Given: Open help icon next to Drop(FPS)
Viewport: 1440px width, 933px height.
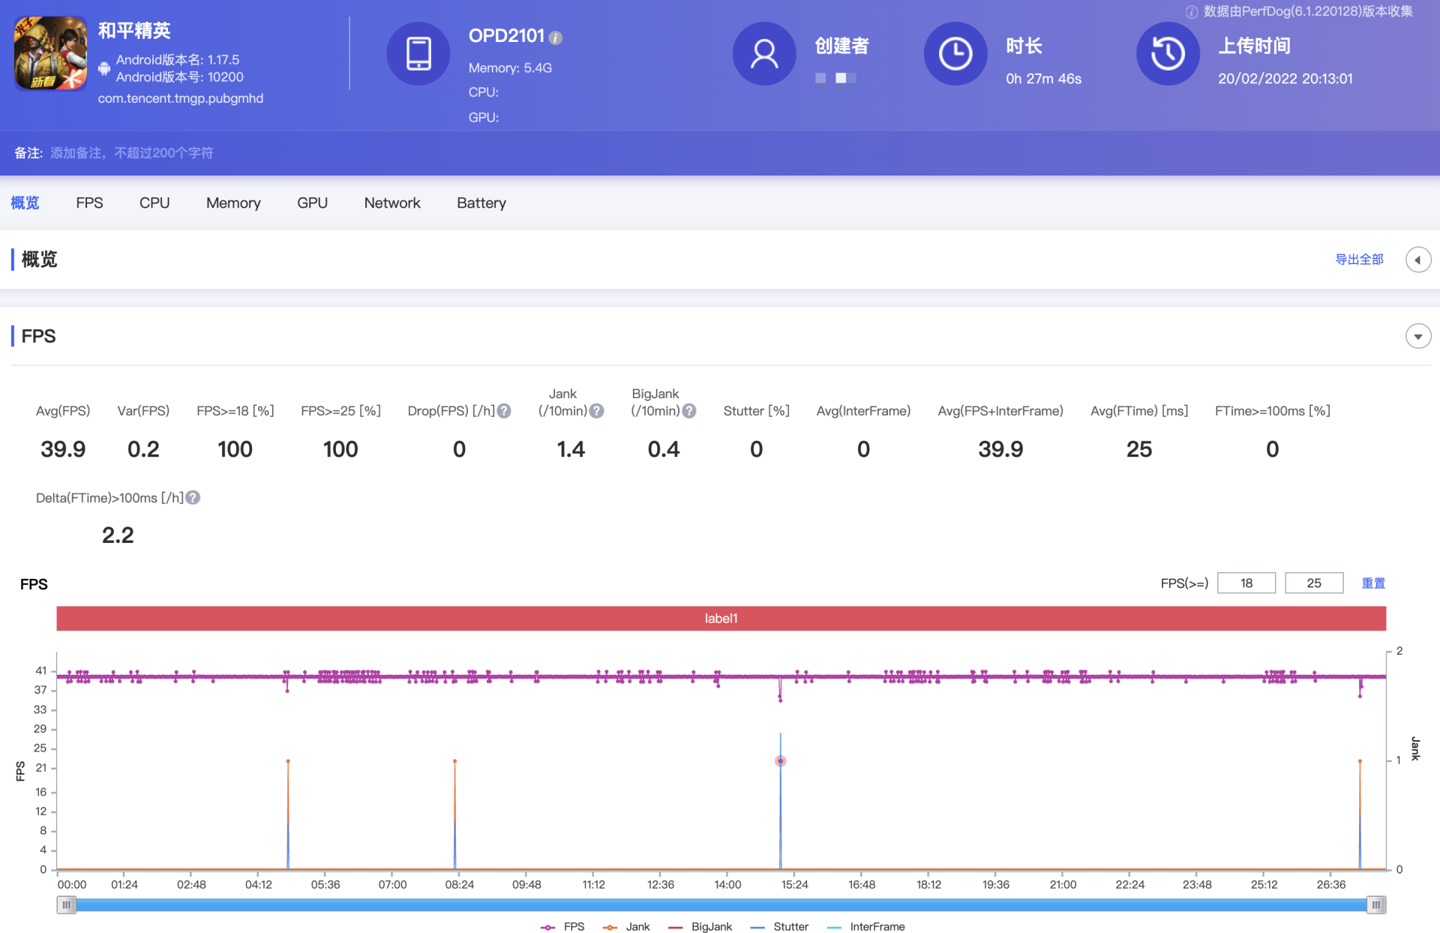Looking at the screenshot, I should tap(504, 411).
